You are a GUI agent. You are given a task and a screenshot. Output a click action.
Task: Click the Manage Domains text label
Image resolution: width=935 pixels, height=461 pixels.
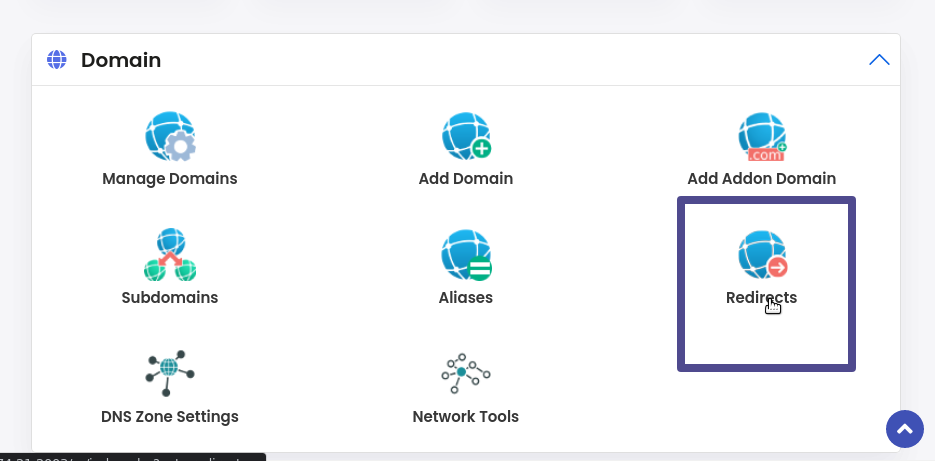click(x=170, y=178)
